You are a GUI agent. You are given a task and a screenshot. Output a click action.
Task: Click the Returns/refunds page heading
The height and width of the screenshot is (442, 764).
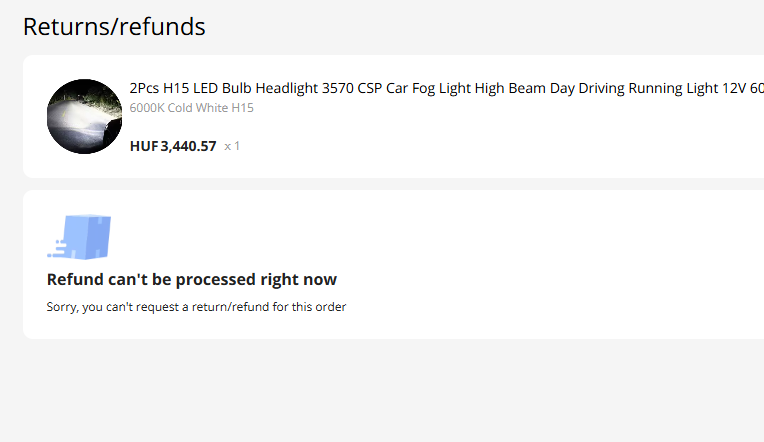[x=114, y=27]
